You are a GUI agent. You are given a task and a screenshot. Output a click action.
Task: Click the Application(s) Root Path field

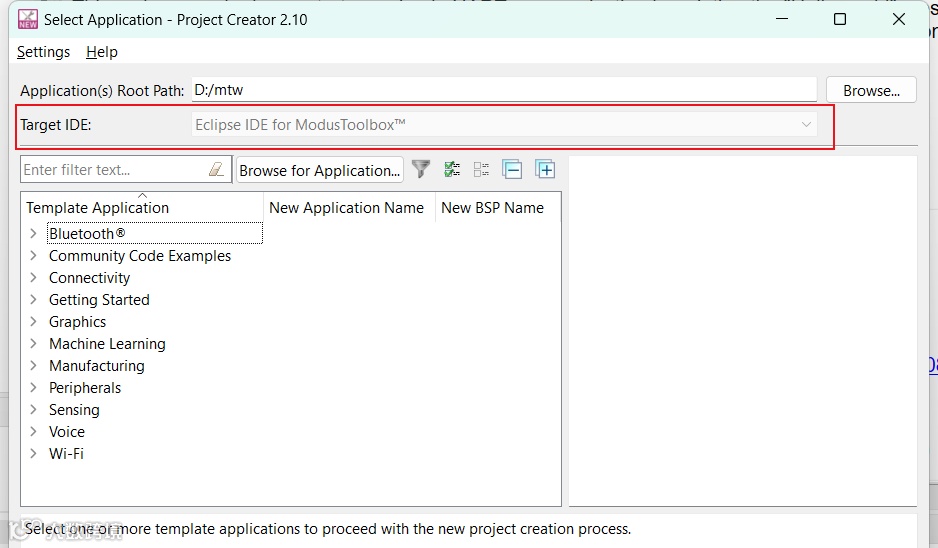click(x=504, y=90)
